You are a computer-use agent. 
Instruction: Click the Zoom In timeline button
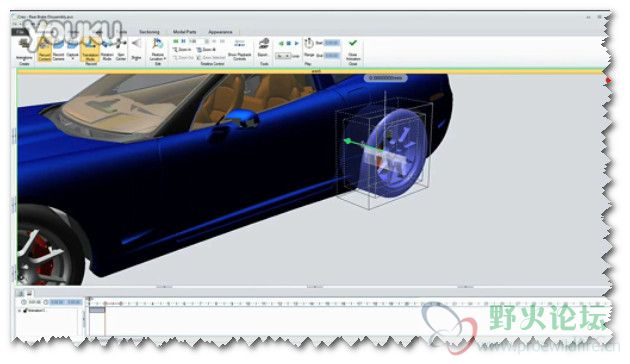tap(182, 49)
